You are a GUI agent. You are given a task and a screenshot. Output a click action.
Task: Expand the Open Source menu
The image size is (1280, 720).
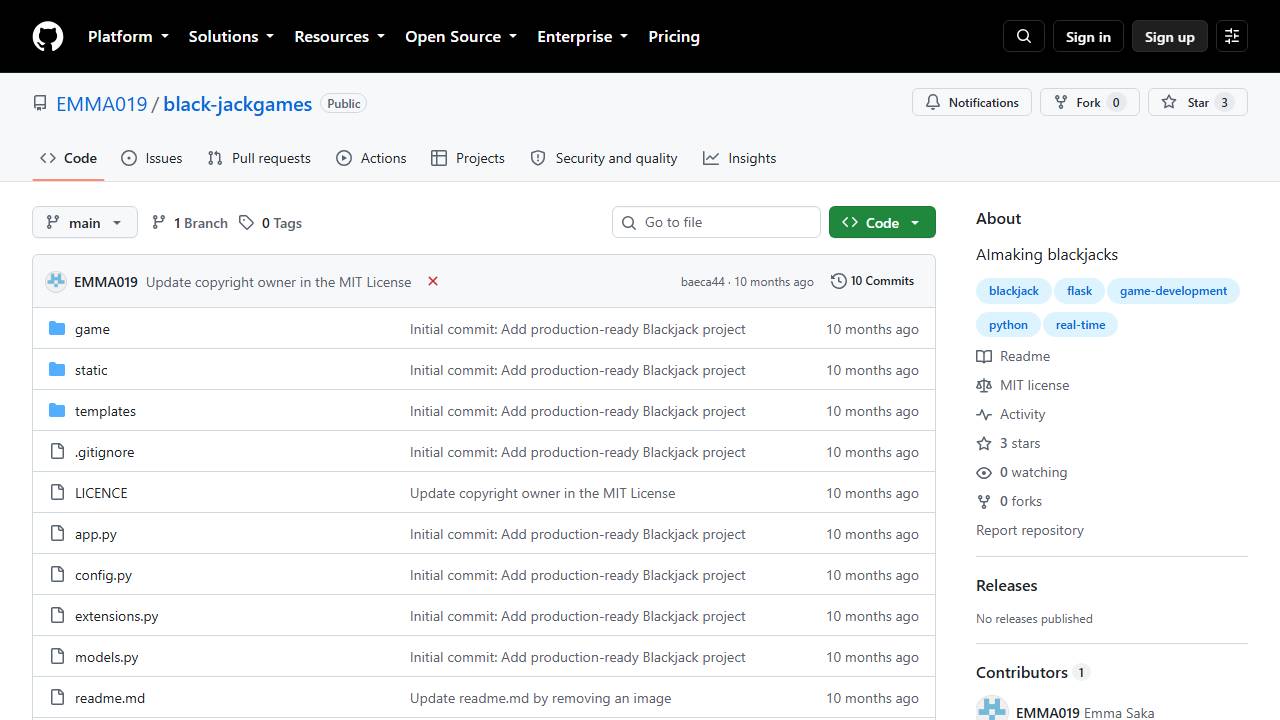461,36
